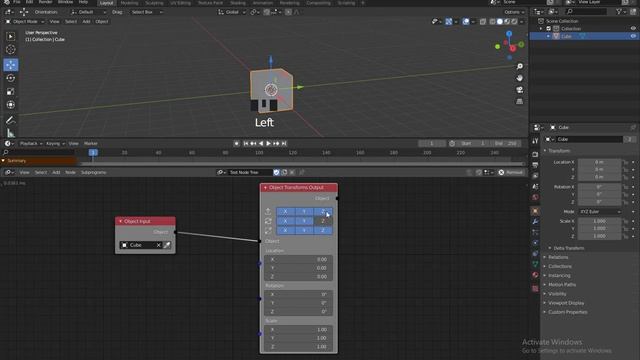This screenshot has width=640, height=360.
Task: Toggle Location Z button in node
Action: (x=323, y=211)
